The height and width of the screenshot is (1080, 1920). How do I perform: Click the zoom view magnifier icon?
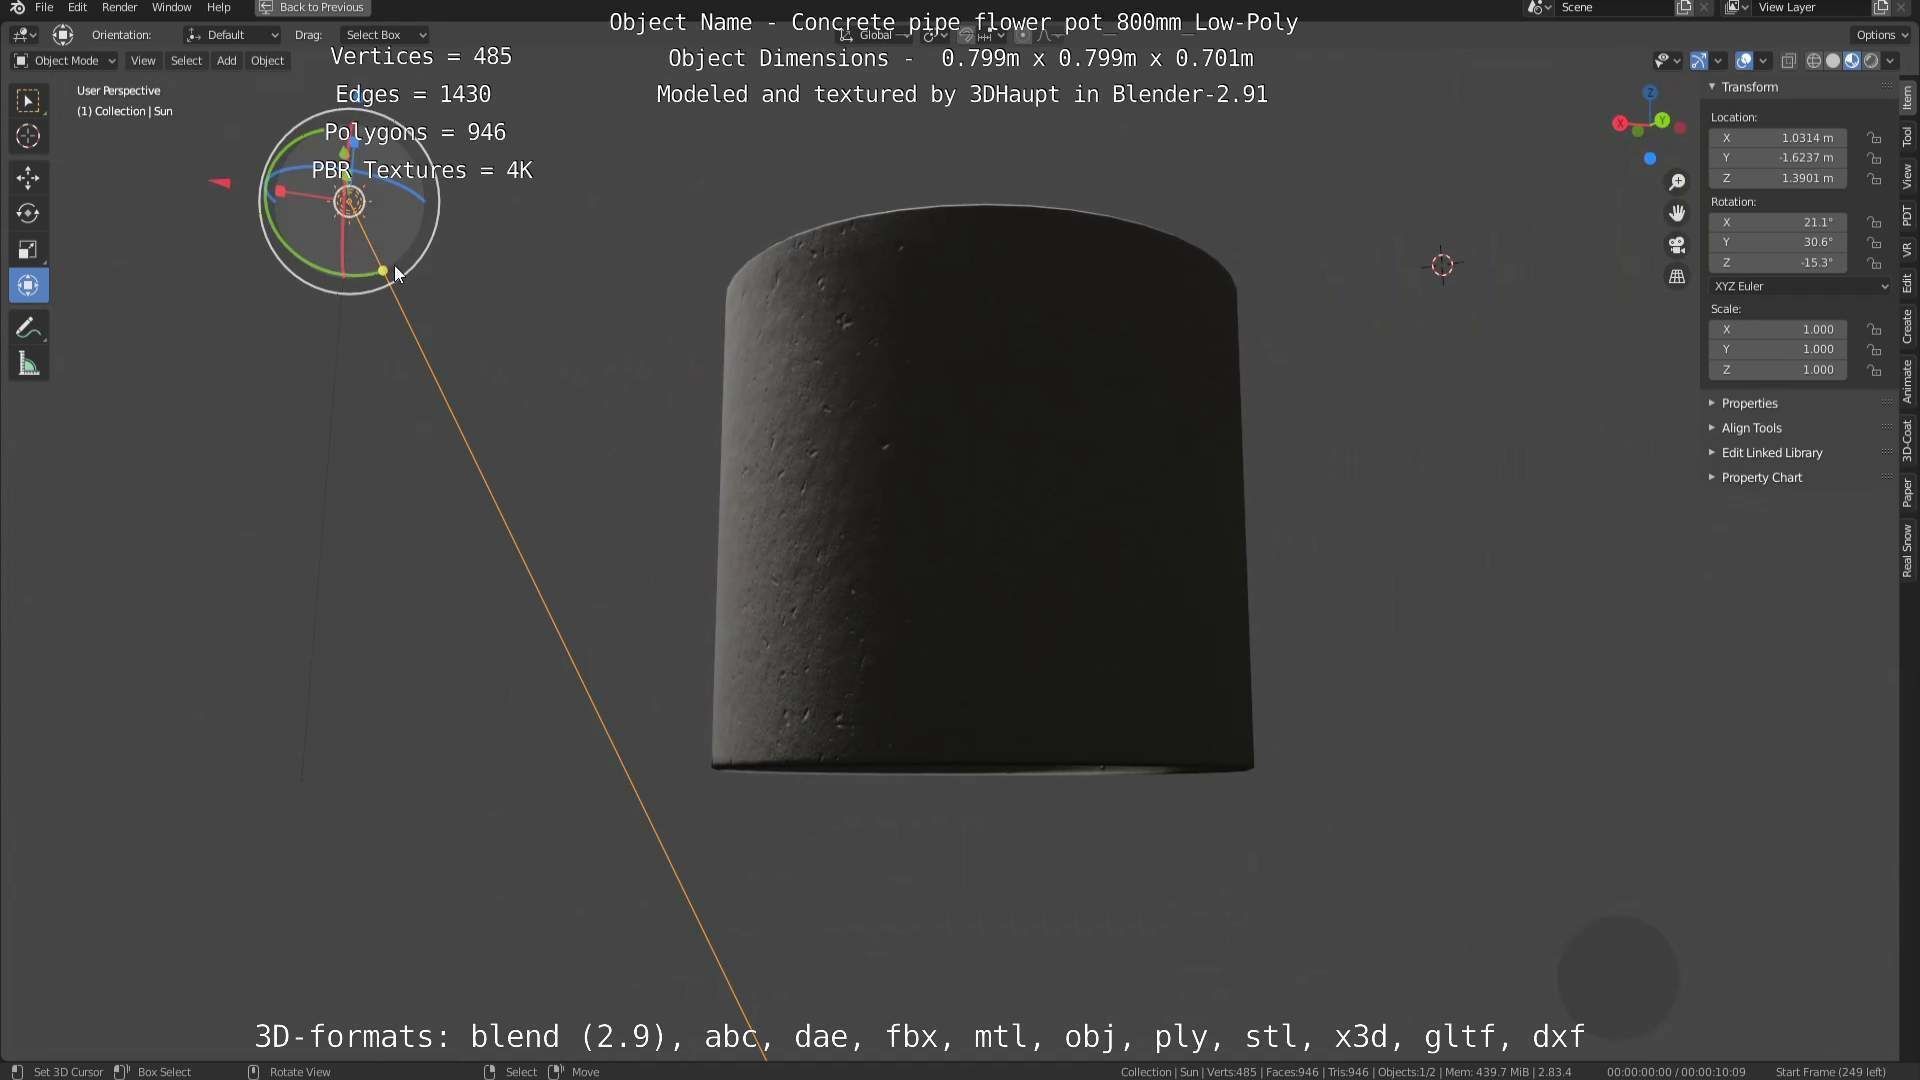point(1677,182)
